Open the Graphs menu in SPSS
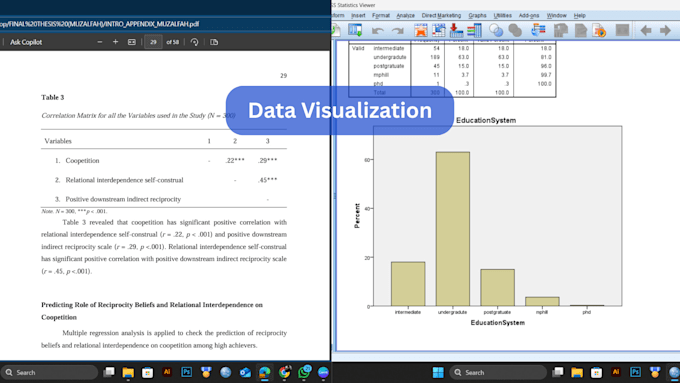The image size is (680, 383). tap(477, 16)
